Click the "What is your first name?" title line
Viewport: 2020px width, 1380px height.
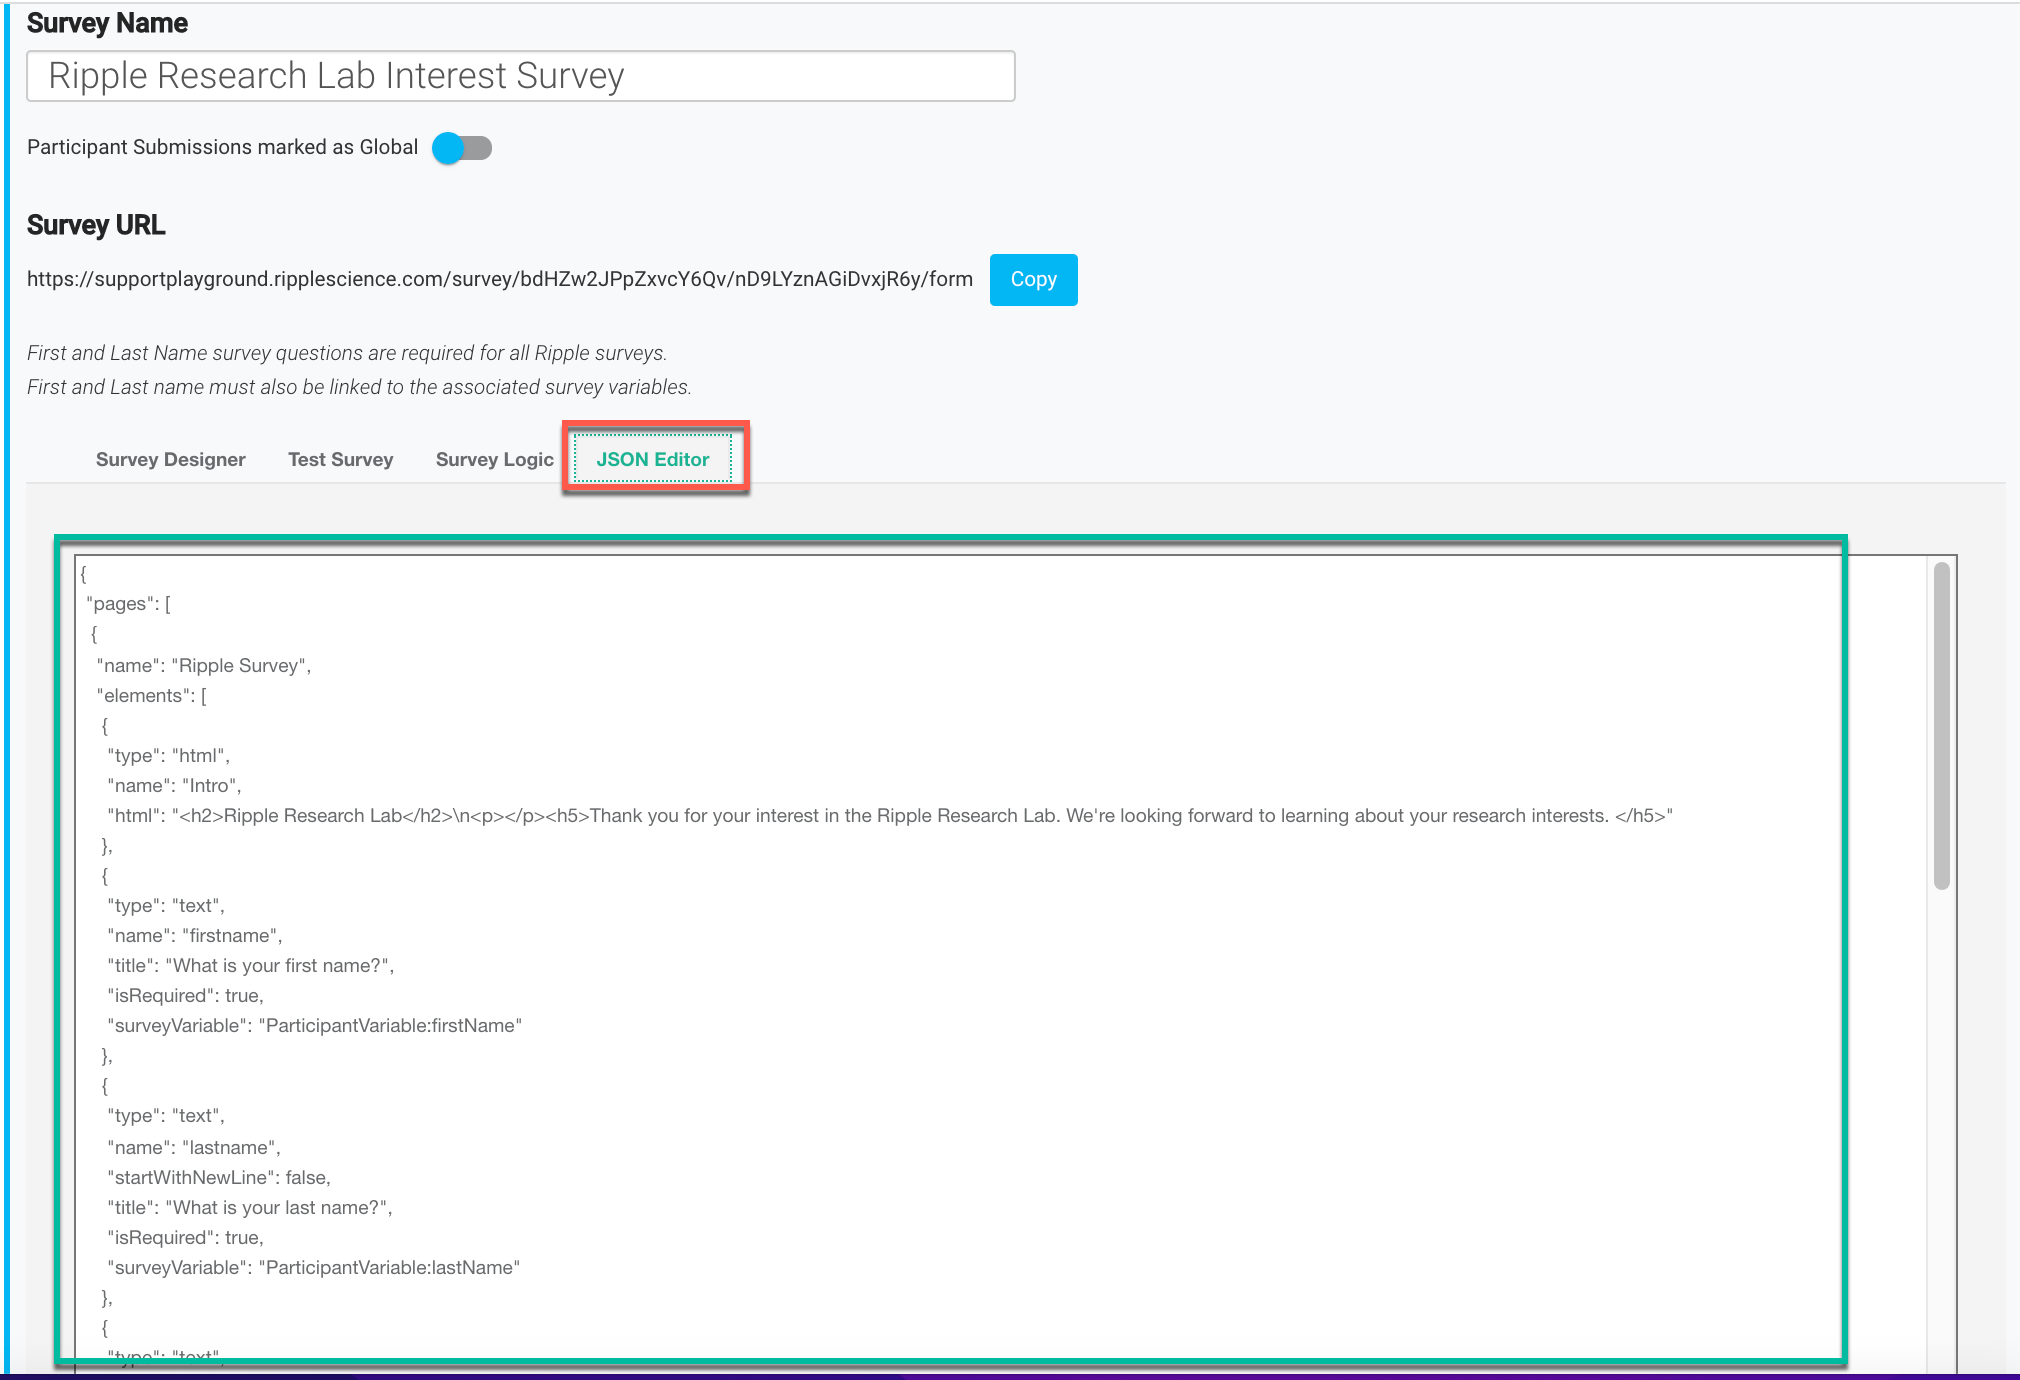250,966
